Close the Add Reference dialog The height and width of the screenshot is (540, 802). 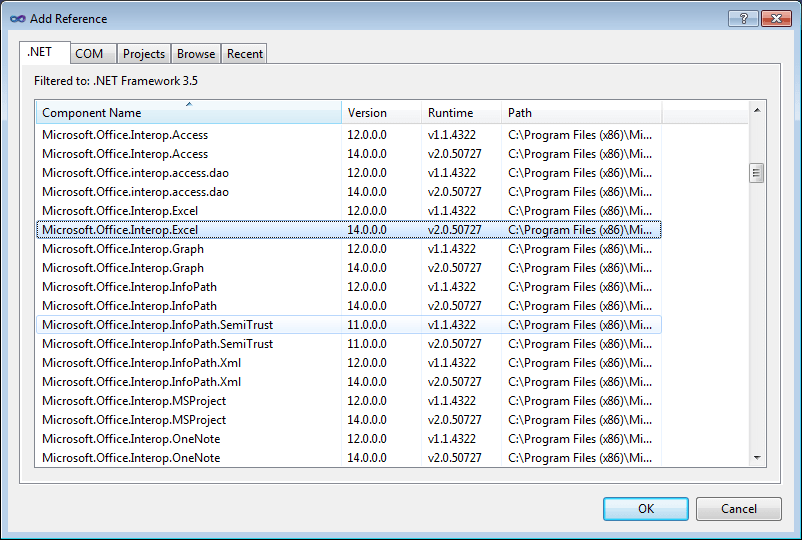[x=776, y=18]
